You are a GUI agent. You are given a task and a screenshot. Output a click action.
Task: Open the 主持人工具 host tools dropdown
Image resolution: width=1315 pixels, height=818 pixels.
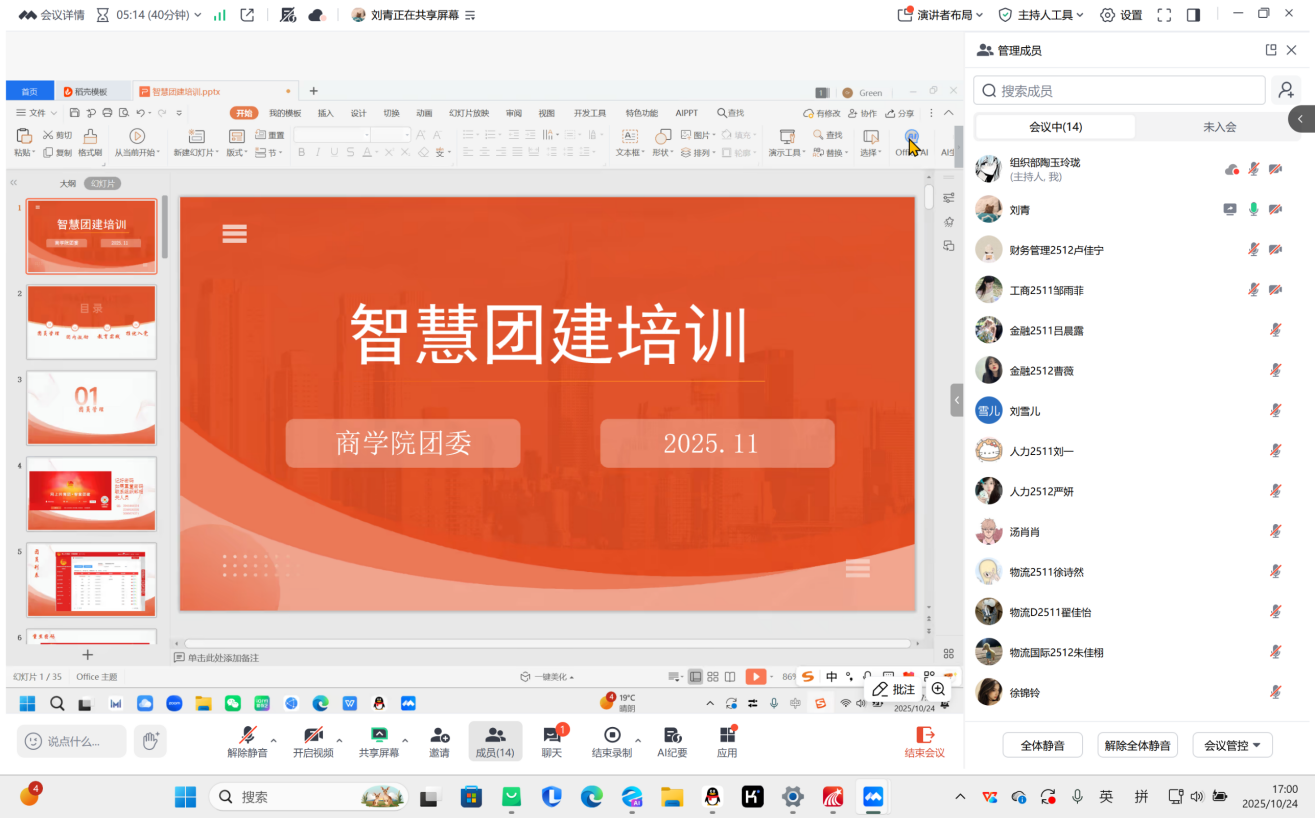click(x=1043, y=15)
